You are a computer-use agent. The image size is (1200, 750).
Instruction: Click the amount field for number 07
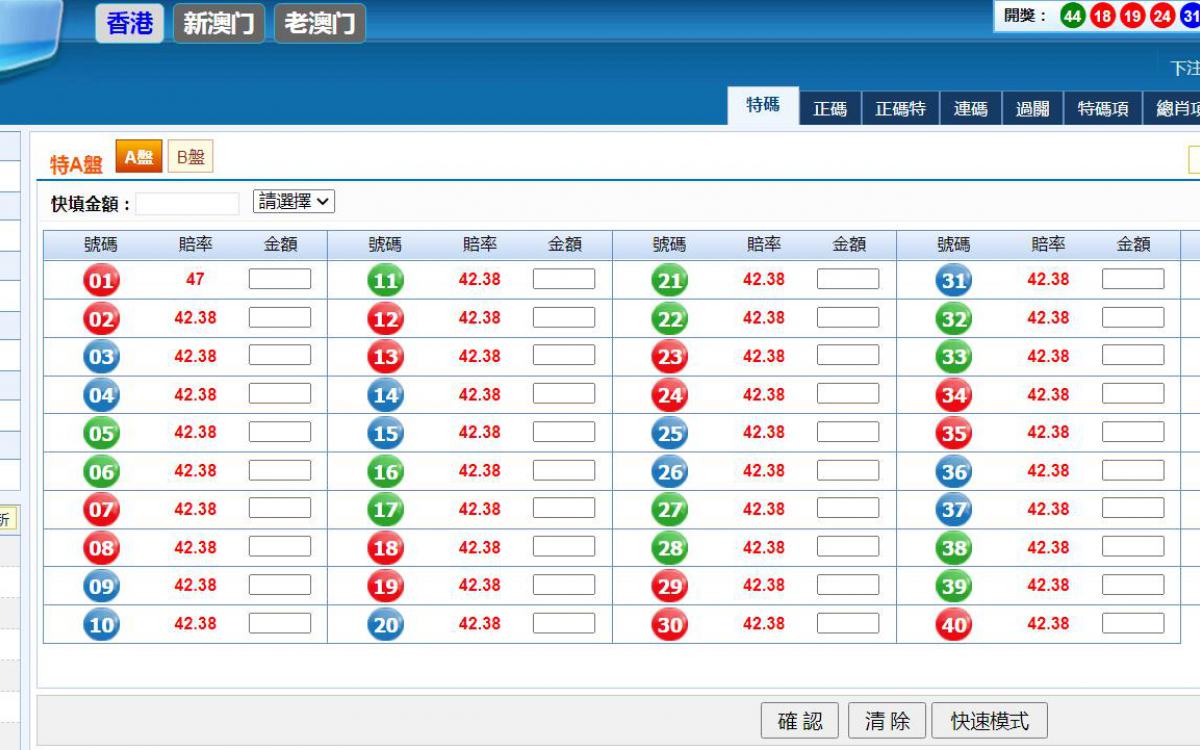(x=280, y=508)
